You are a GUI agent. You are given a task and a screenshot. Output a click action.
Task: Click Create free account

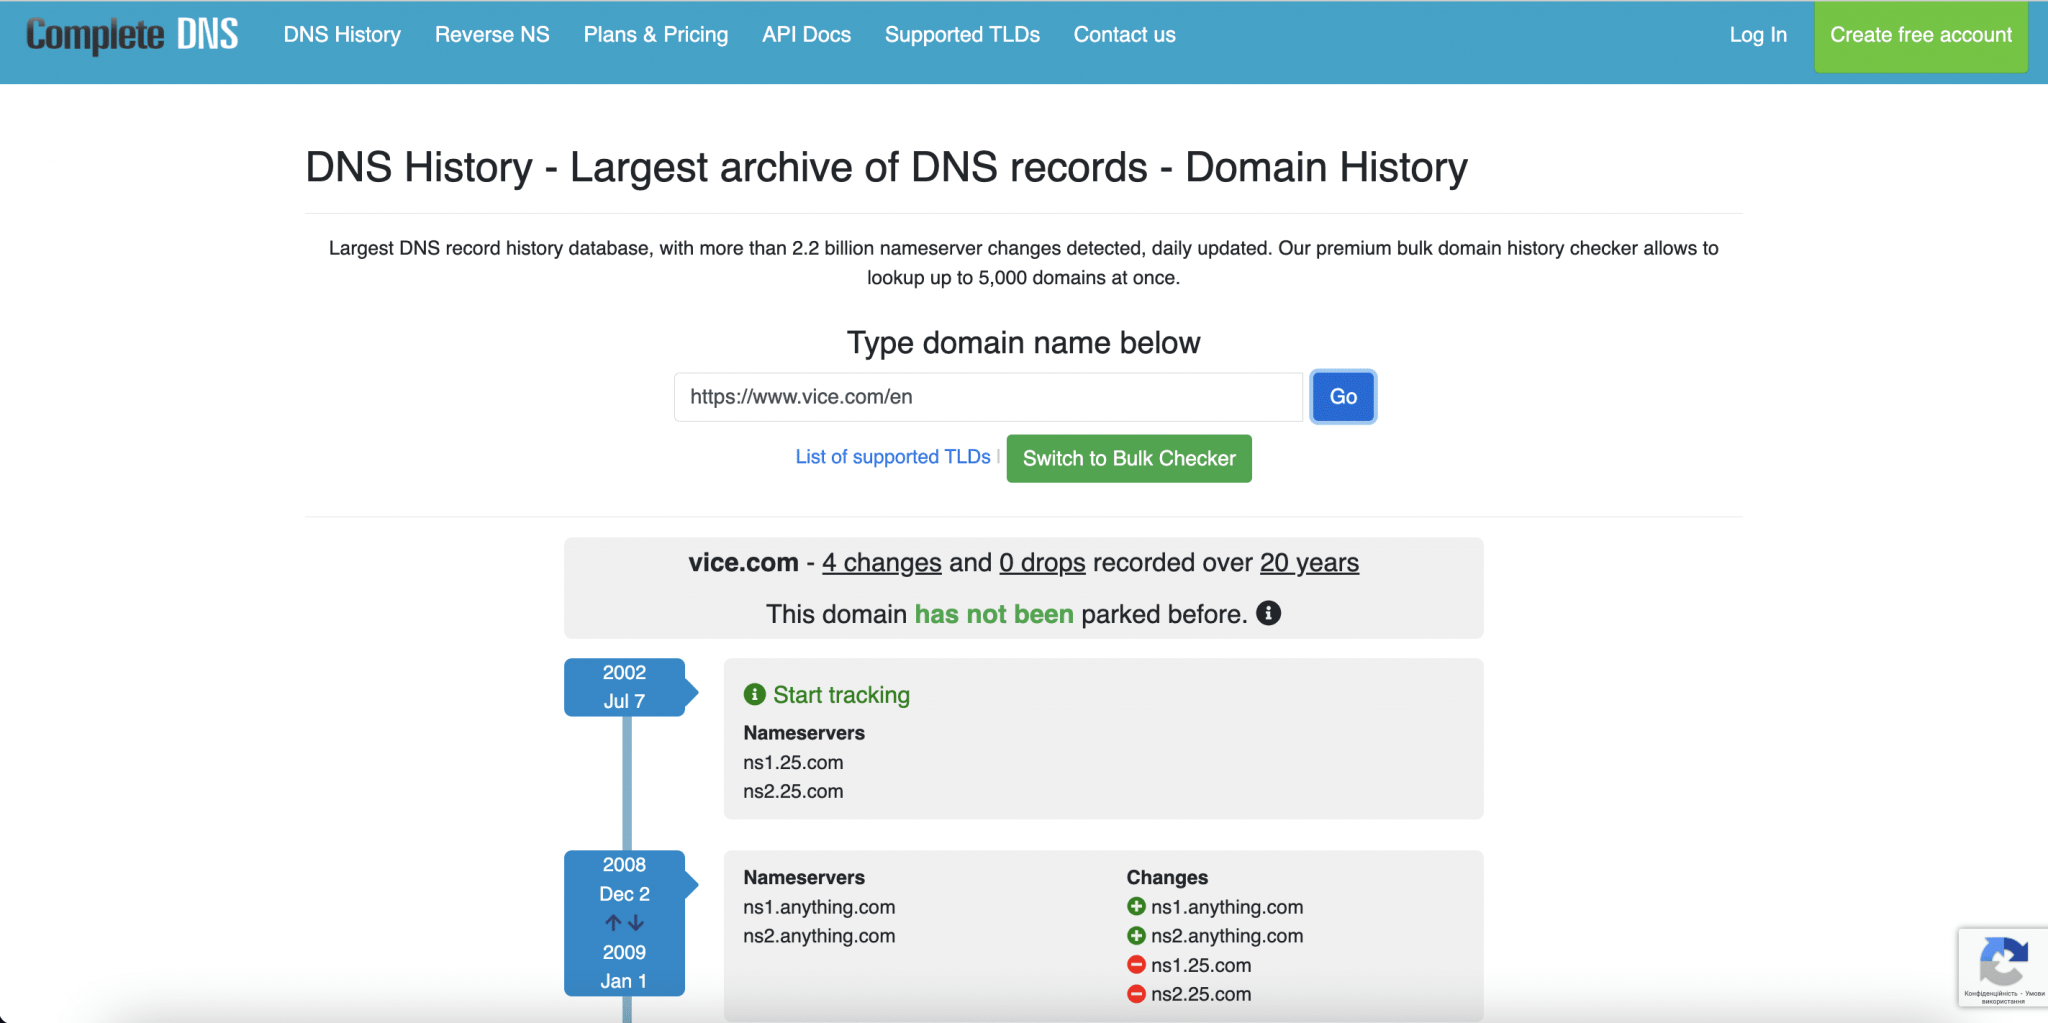[1920, 34]
